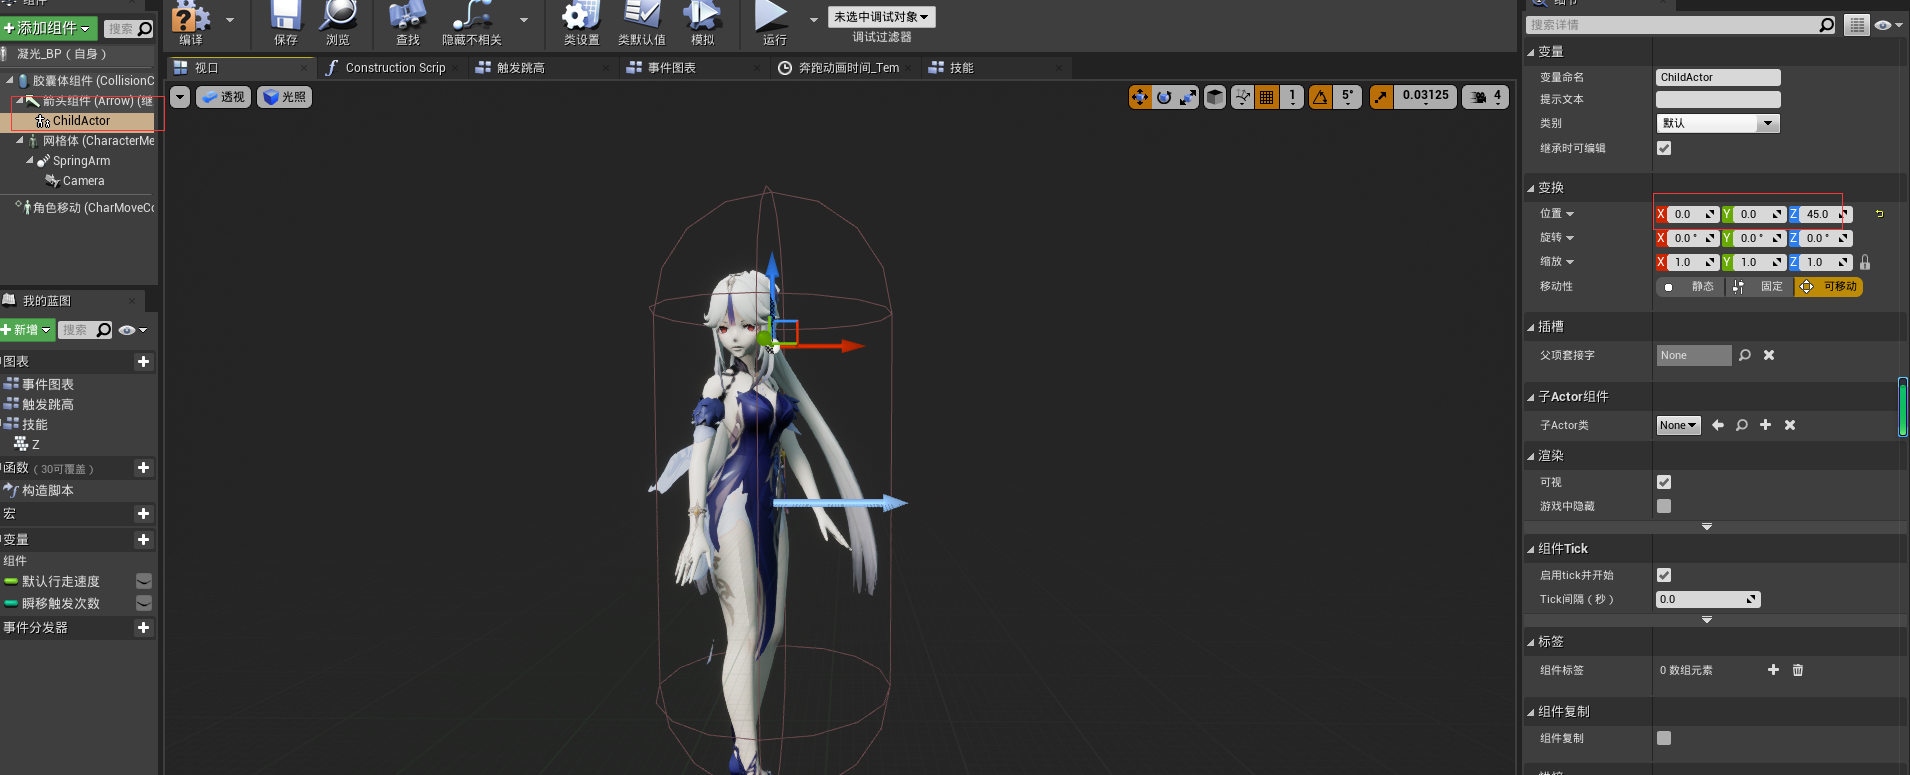
Task: Open scale snap dropdown showing 0.03125
Action: [1426, 97]
